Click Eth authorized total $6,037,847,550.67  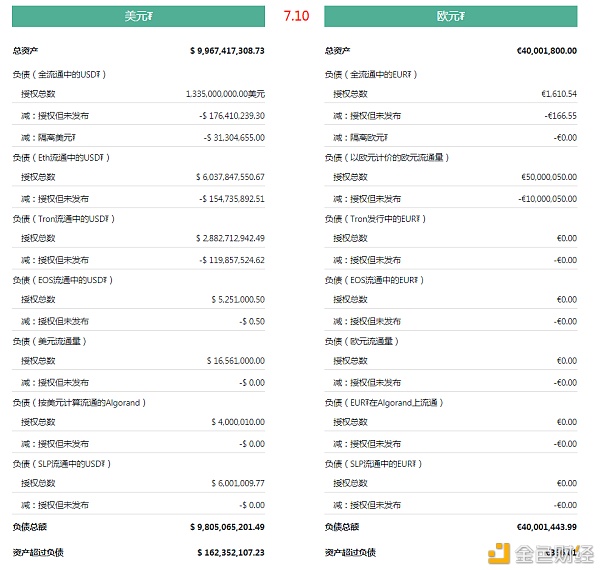230,177
